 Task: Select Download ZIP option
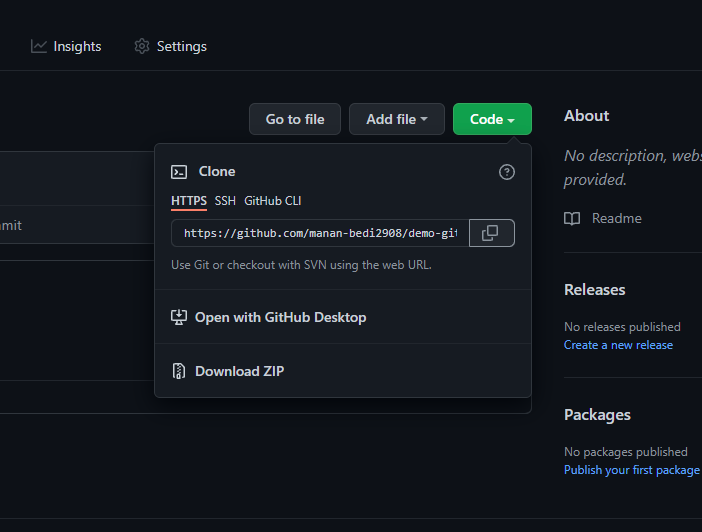click(239, 371)
